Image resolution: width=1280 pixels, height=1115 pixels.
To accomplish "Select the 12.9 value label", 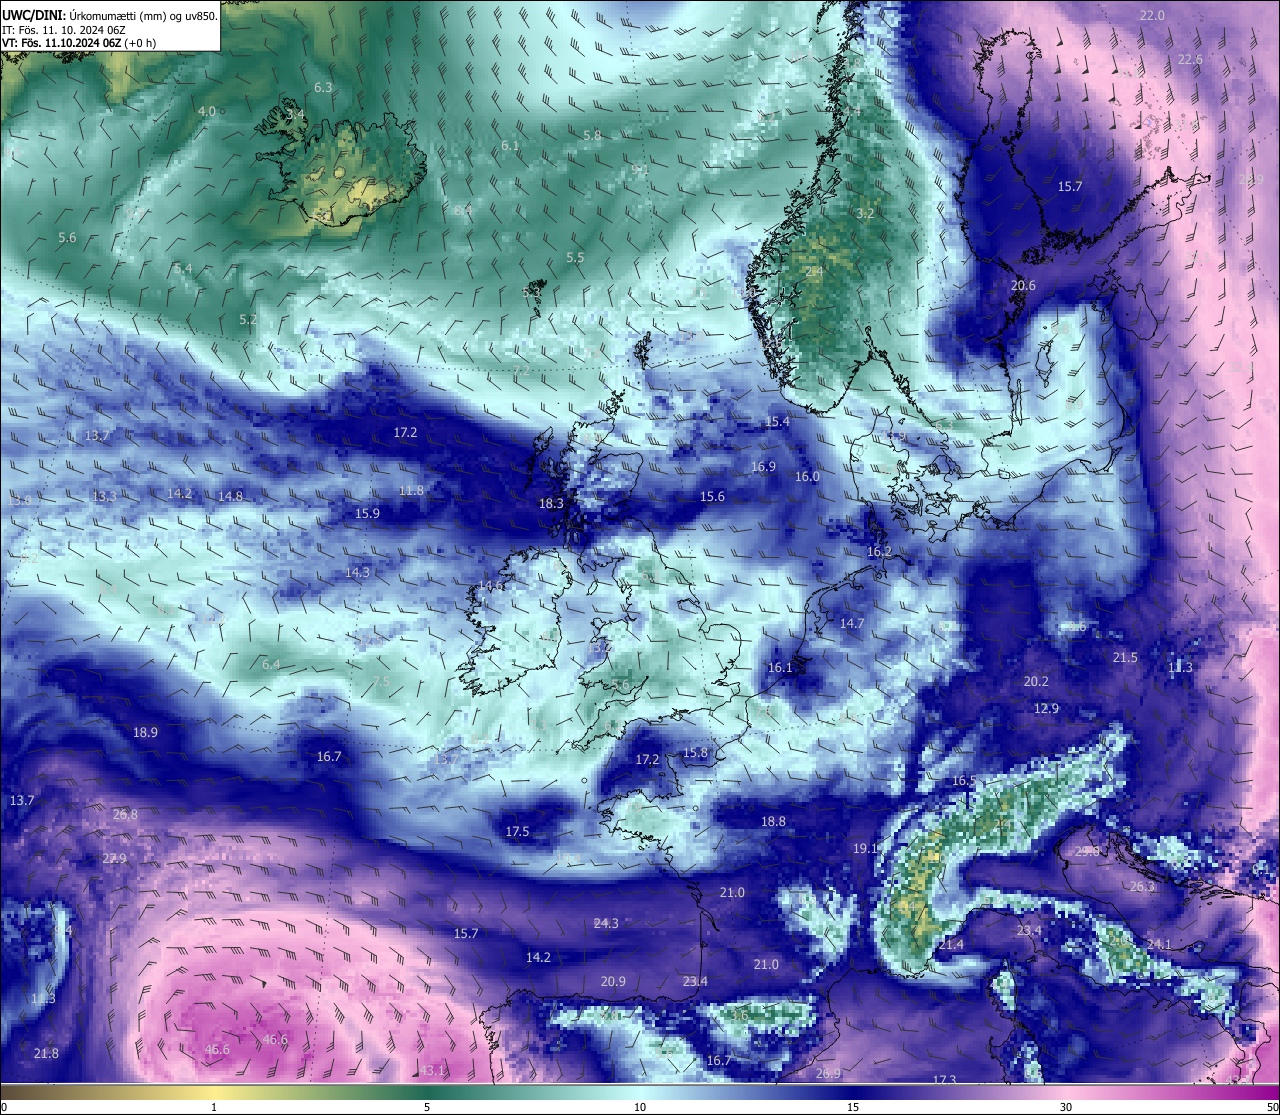I will coord(1046,708).
